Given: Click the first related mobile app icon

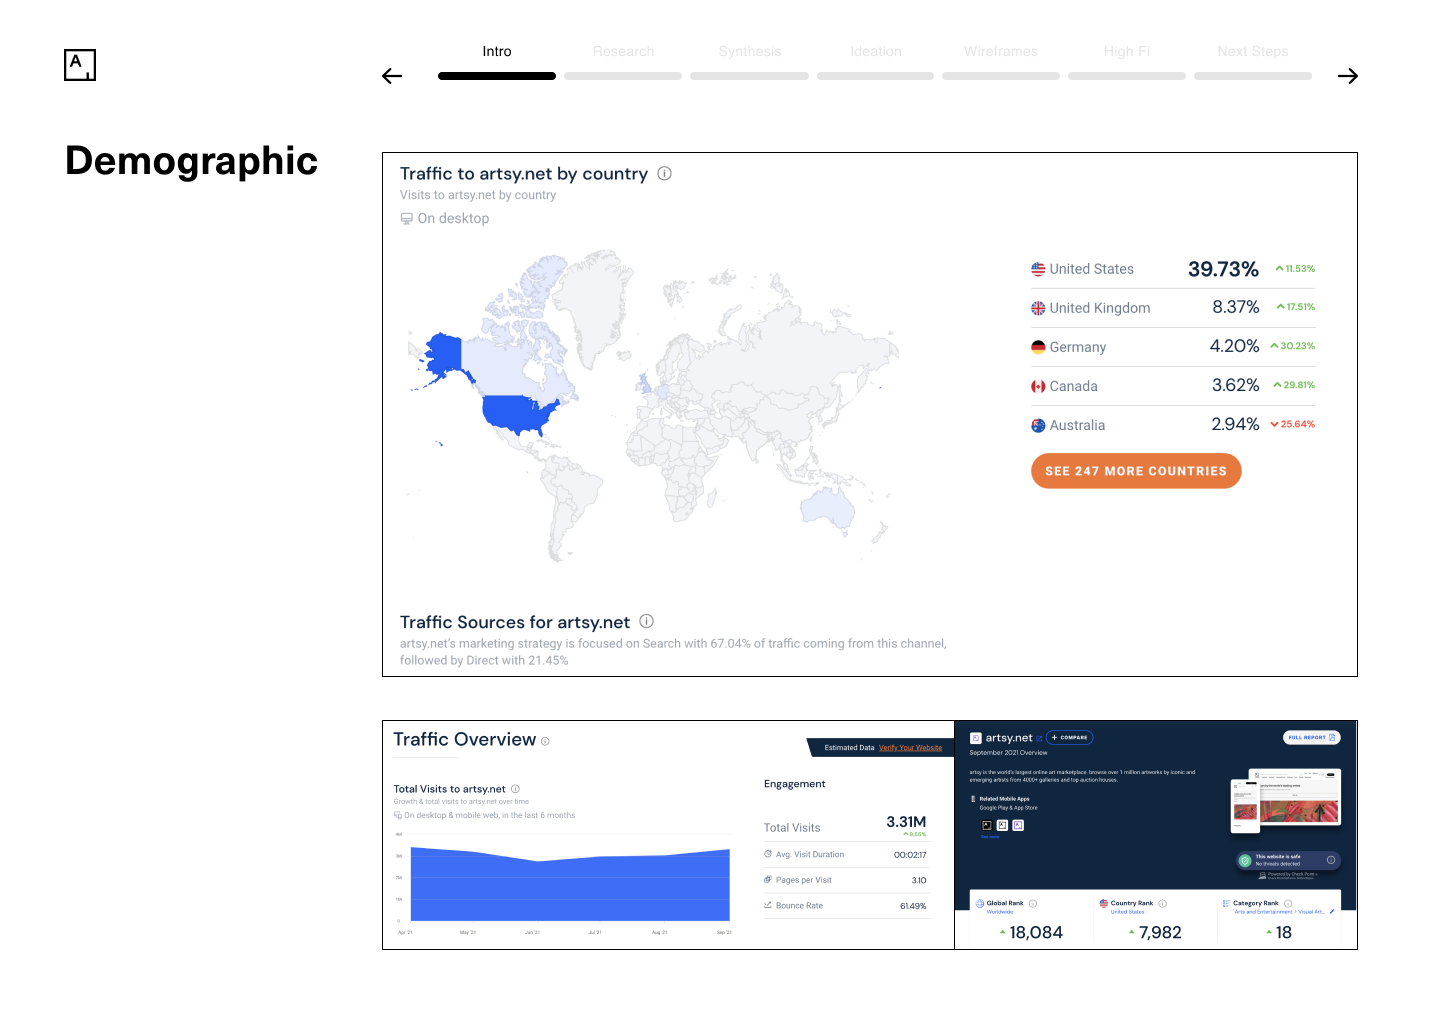Looking at the screenshot, I should coord(987,825).
